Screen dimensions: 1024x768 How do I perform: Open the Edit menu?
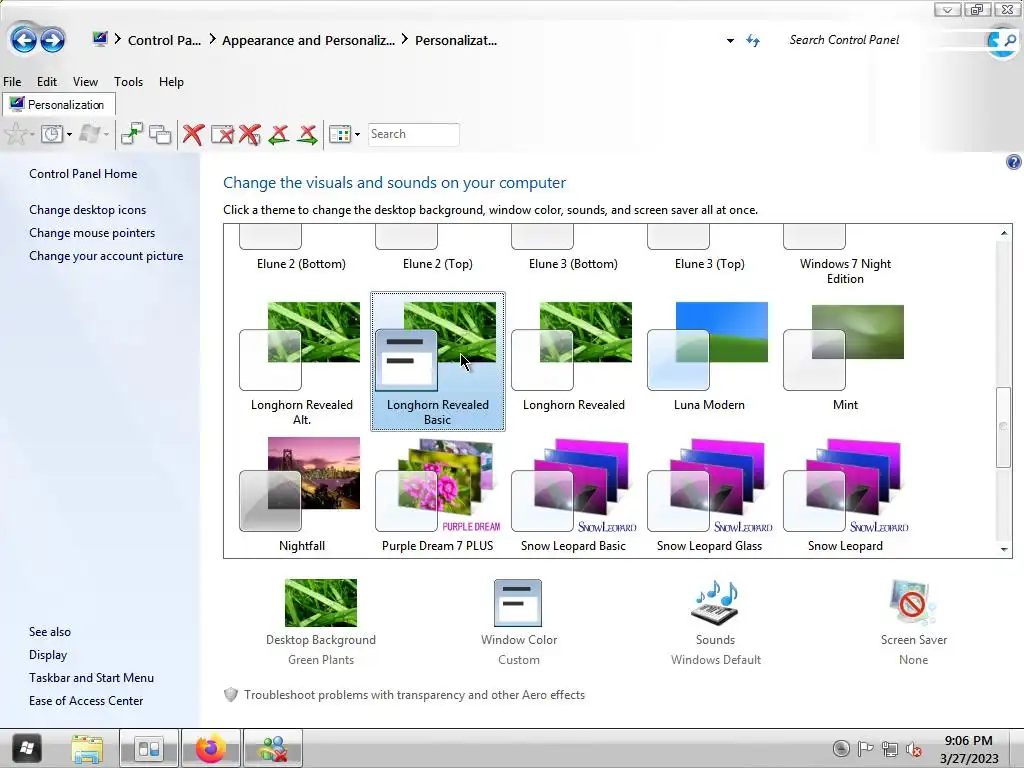(46, 82)
